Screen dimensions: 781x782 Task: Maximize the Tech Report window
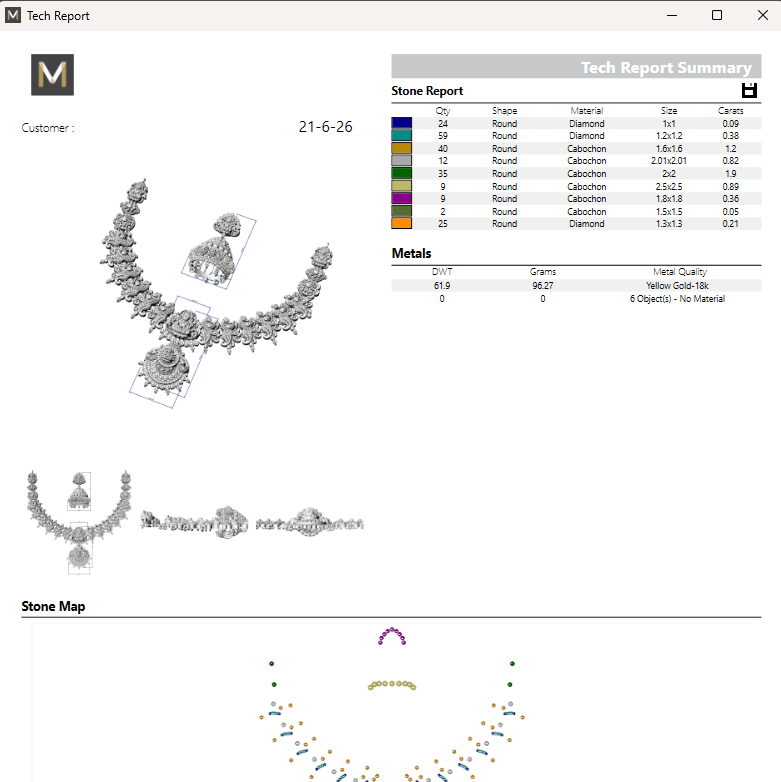click(x=717, y=15)
